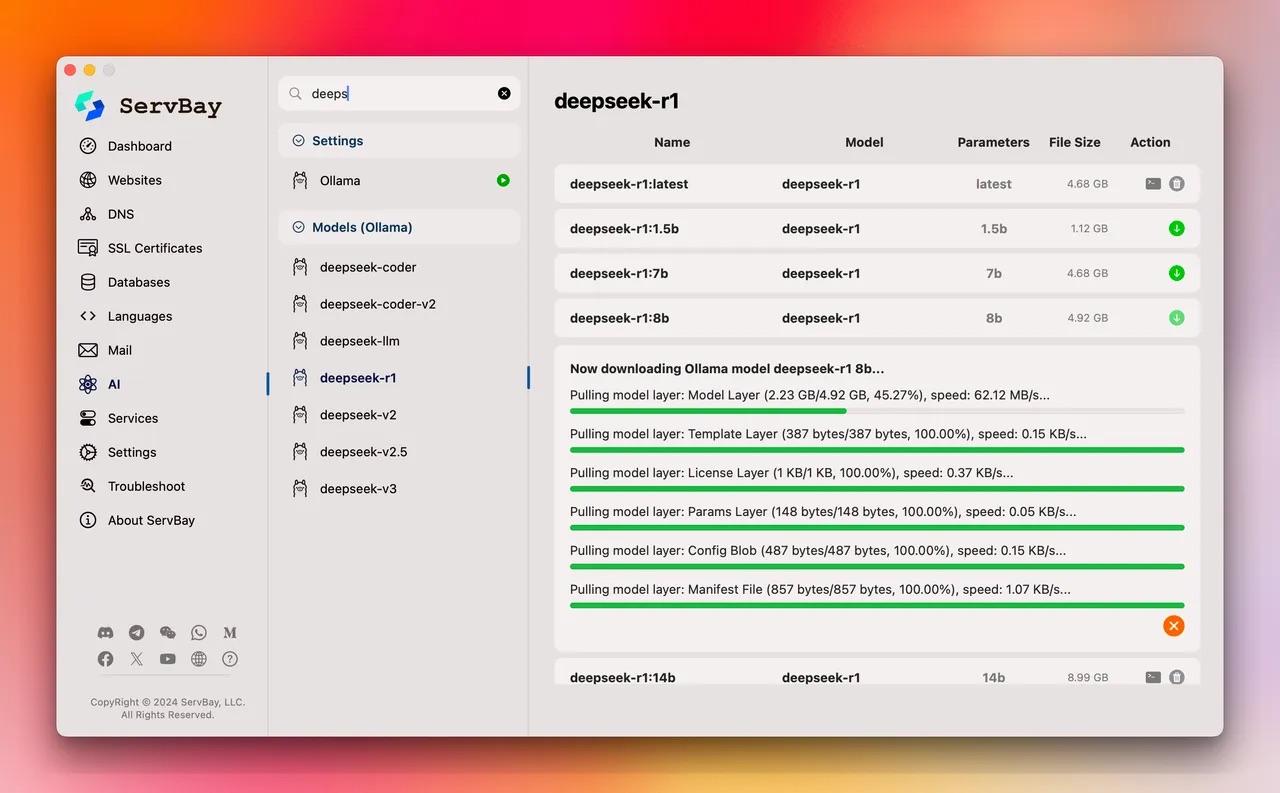Click the File Size column header
Screen dimensions: 1280x793
pyautogui.click(x=1075, y=142)
